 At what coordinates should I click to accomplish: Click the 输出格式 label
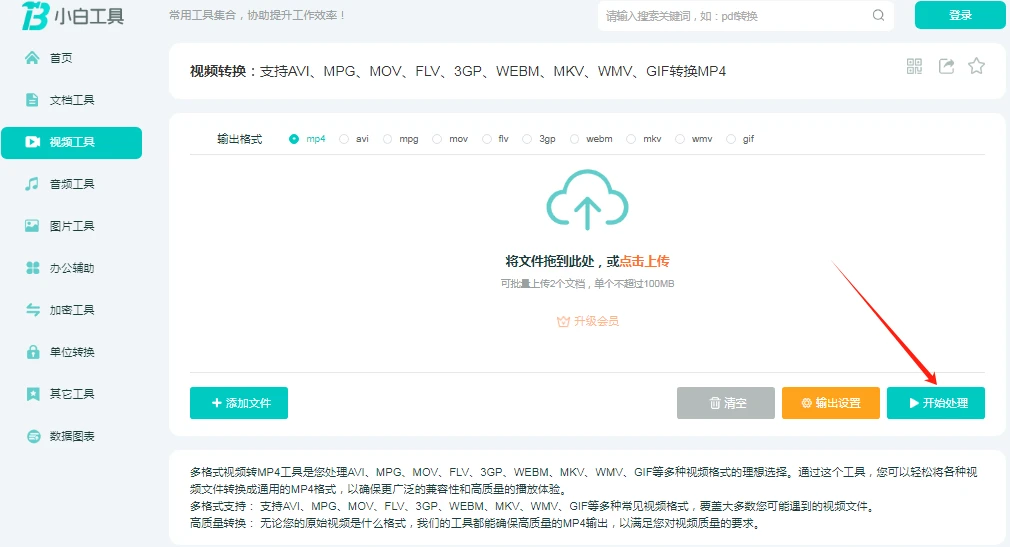240,139
